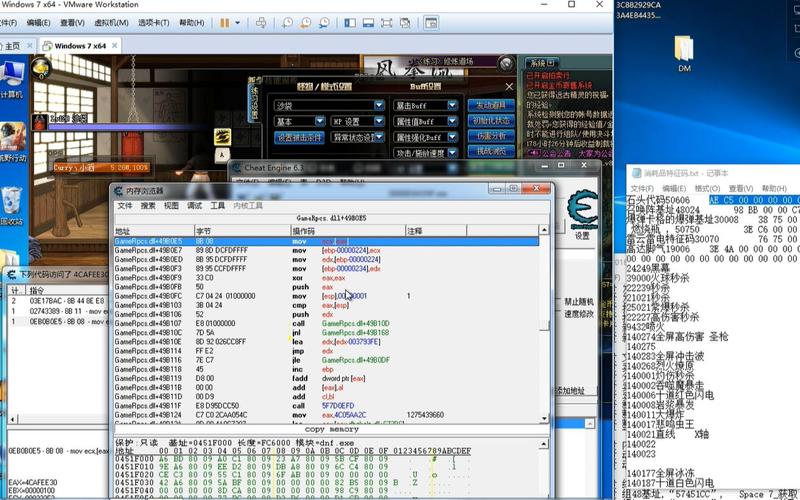Screen dimensions: 800x500
Task: Open the 荒野行动 game shortcut on the VM desktop
Action: pos(13,143)
